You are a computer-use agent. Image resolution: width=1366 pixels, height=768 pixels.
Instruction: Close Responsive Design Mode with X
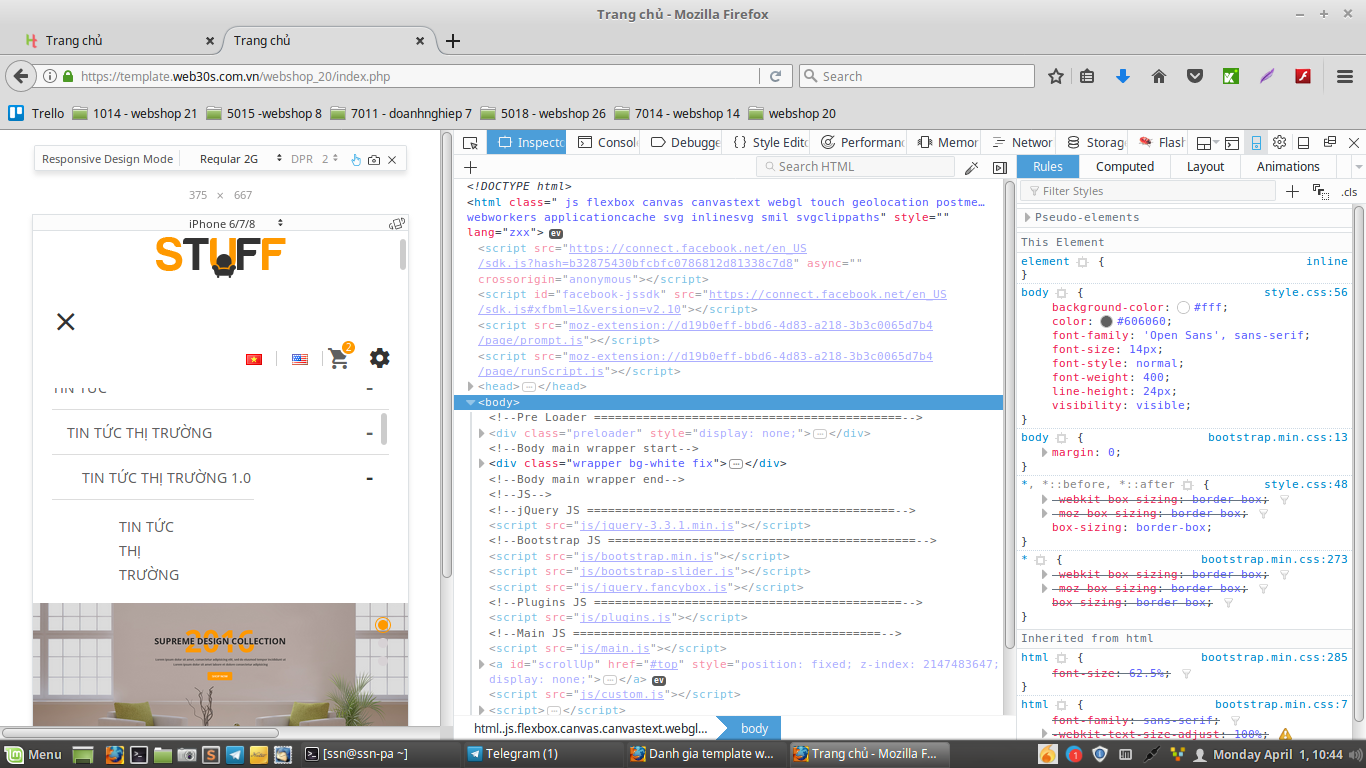392,160
